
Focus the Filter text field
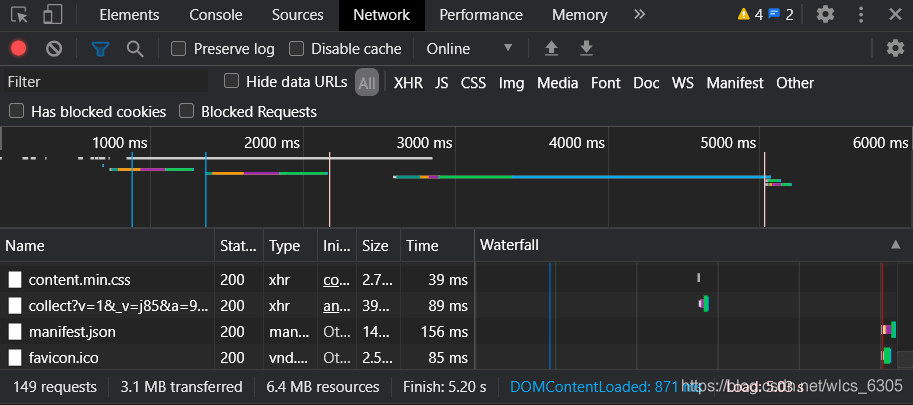pos(106,81)
